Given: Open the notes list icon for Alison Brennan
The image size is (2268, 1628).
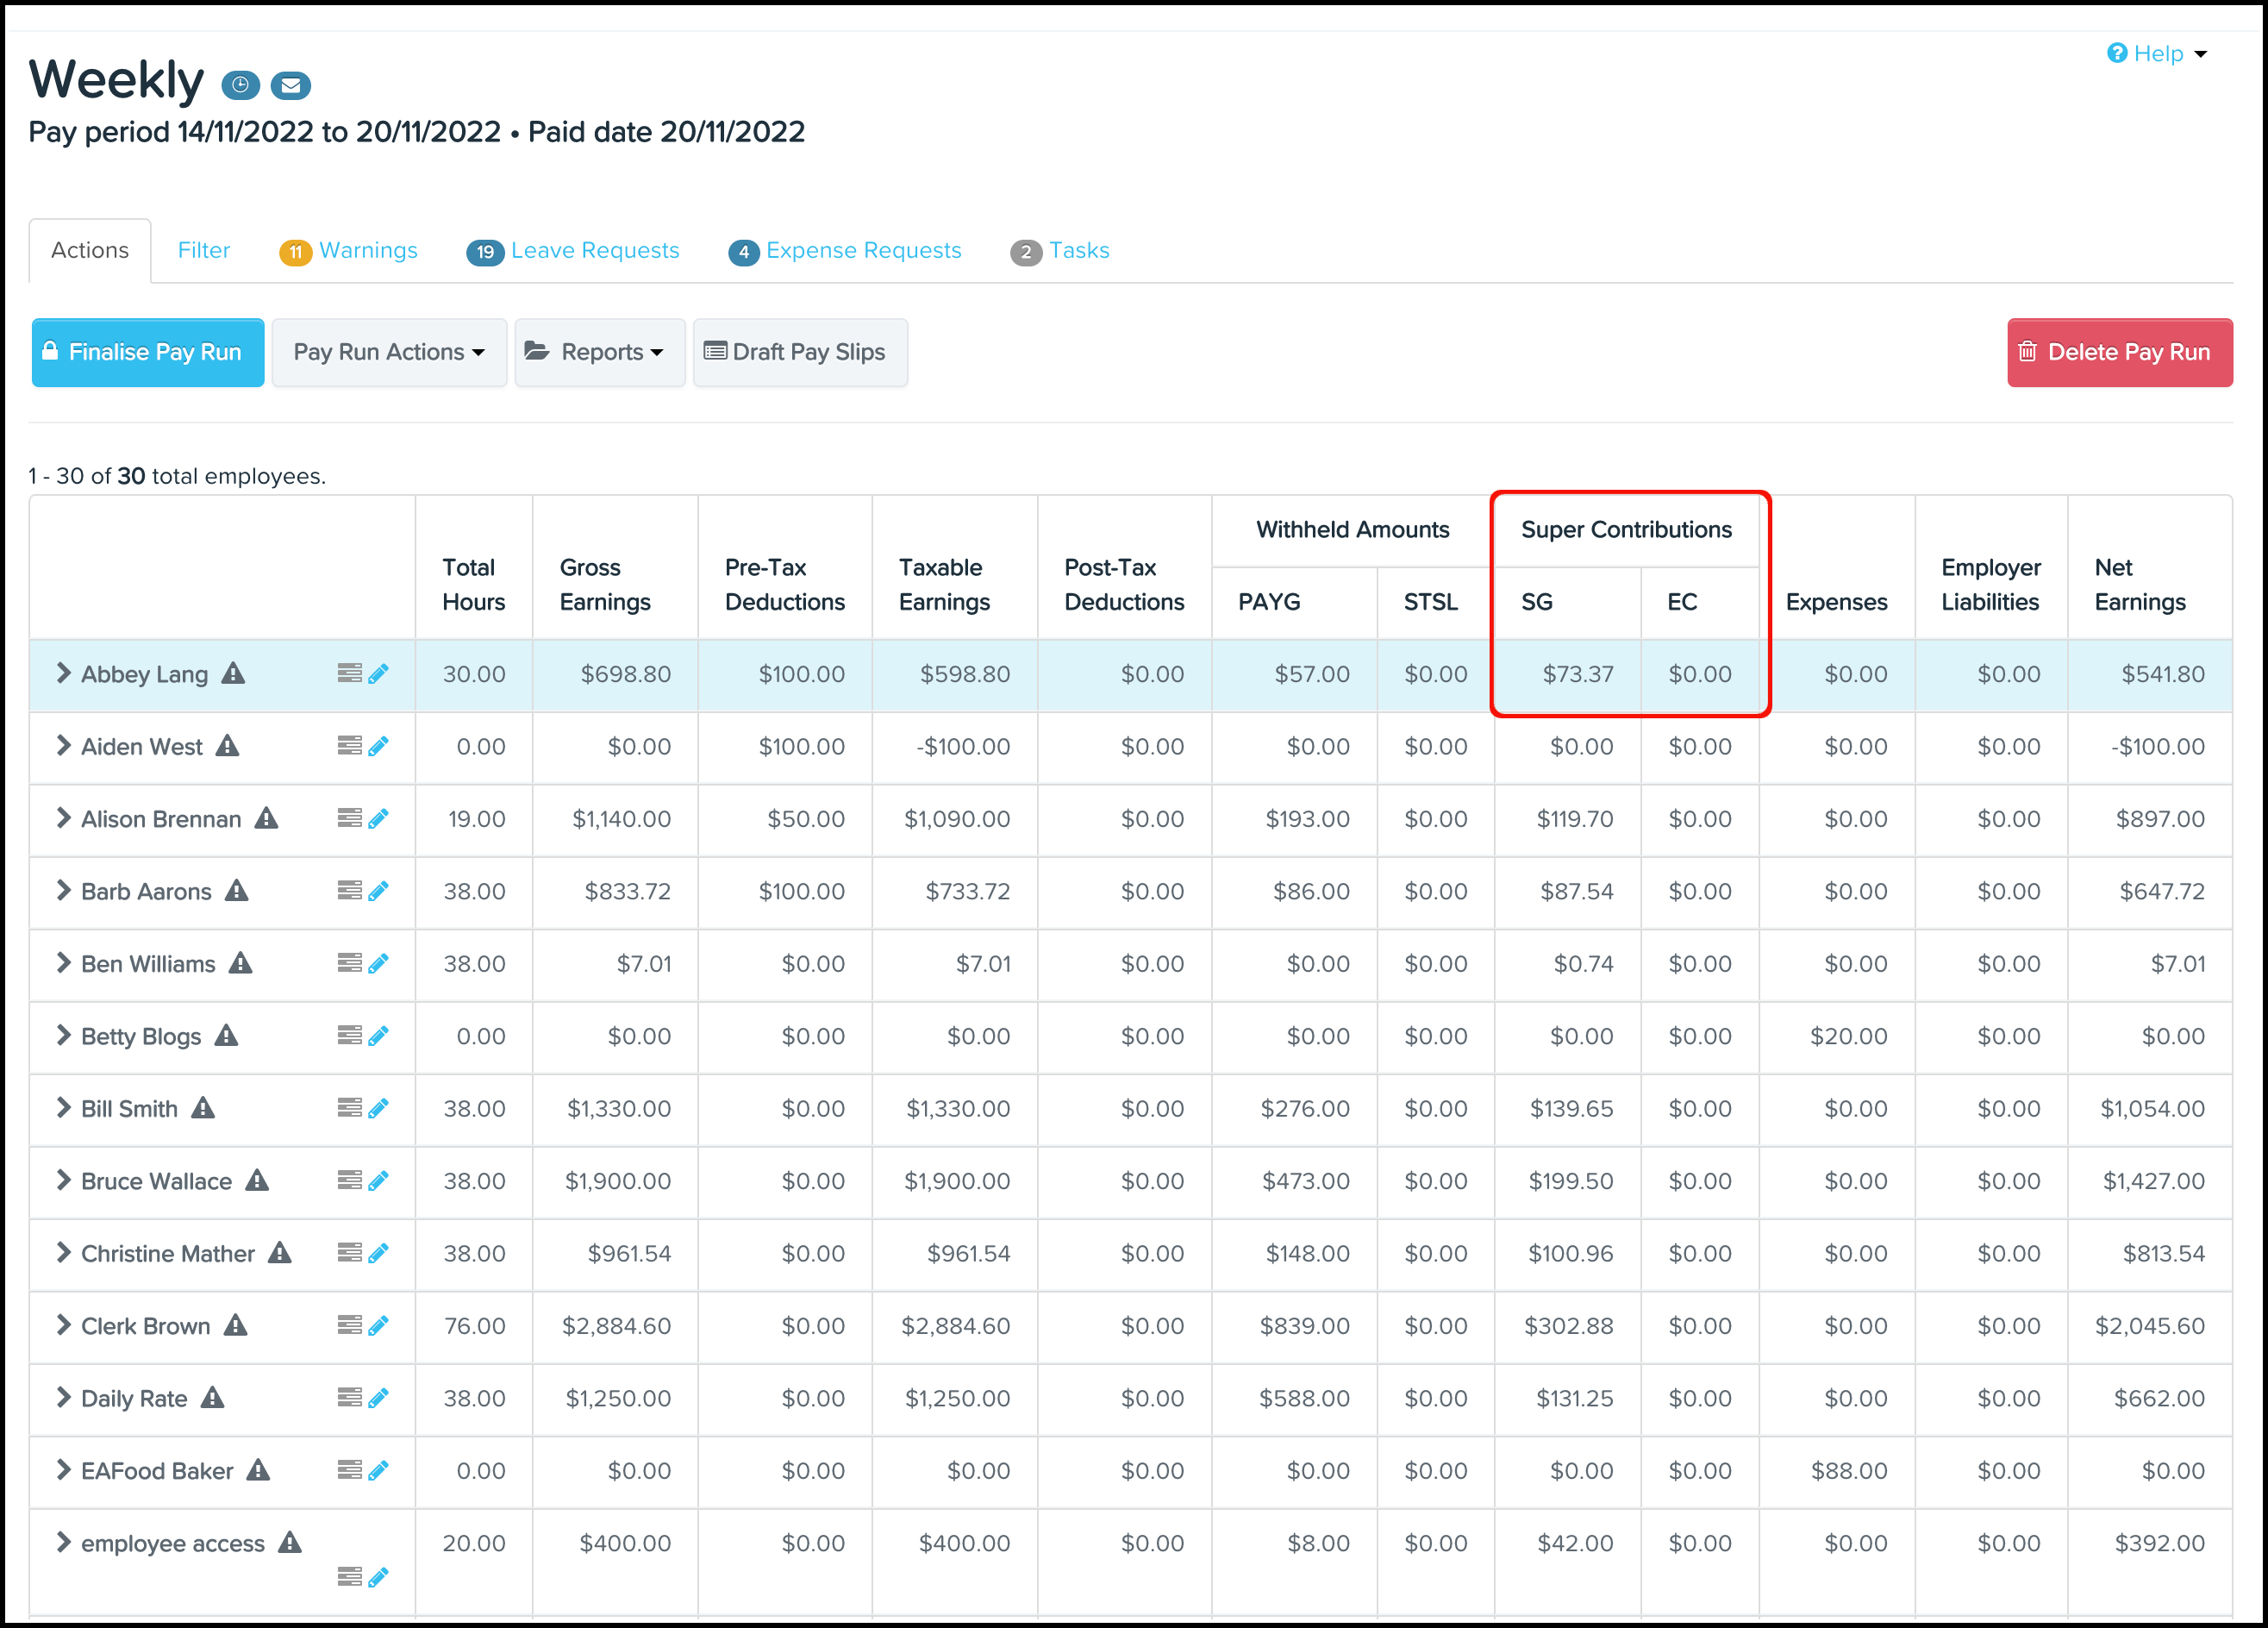Looking at the screenshot, I should (x=349, y=819).
